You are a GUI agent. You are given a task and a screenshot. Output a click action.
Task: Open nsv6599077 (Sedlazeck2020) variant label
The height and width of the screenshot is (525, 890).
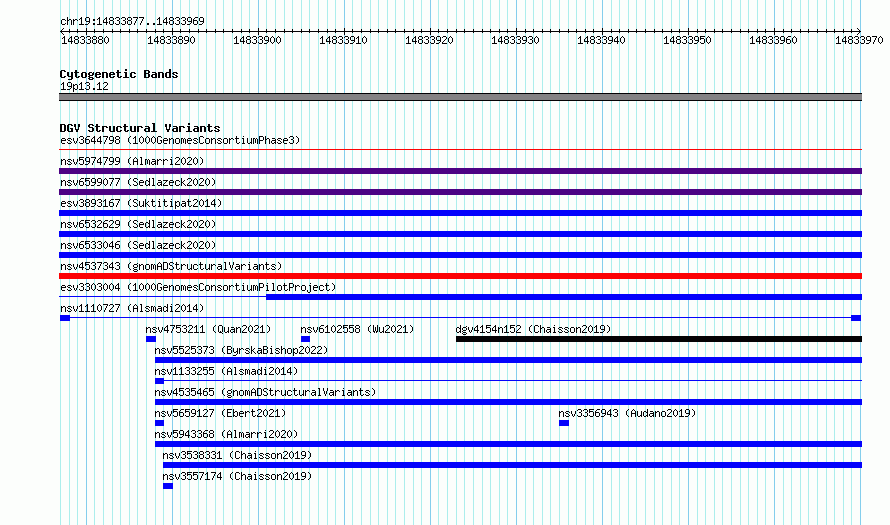pyautogui.click(x=138, y=182)
